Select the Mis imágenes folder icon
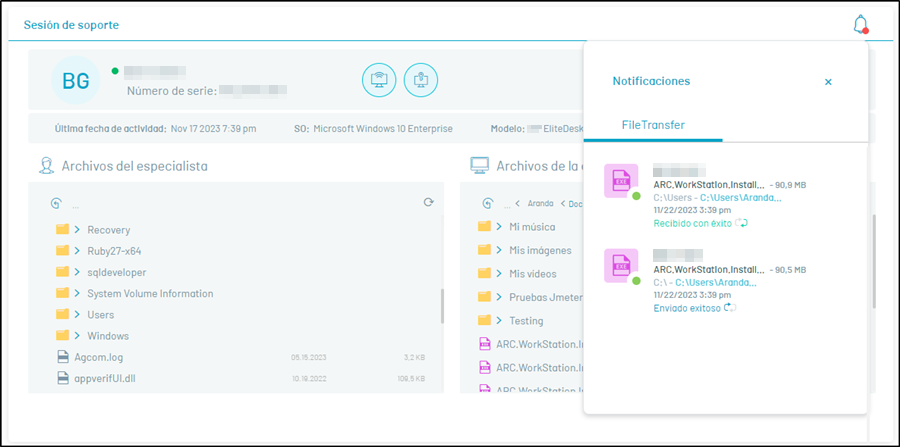This screenshot has width=900, height=447. [x=485, y=250]
